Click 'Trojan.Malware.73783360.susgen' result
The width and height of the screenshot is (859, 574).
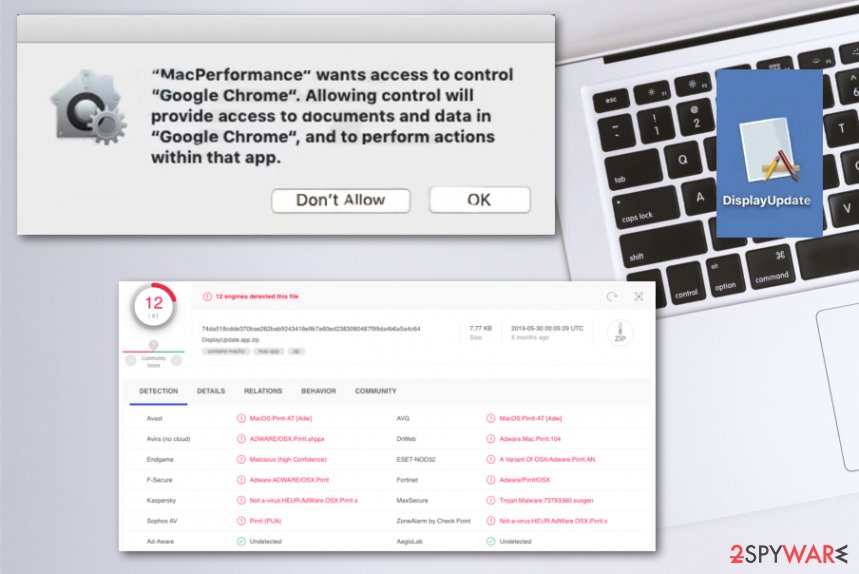tap(546, 501)
